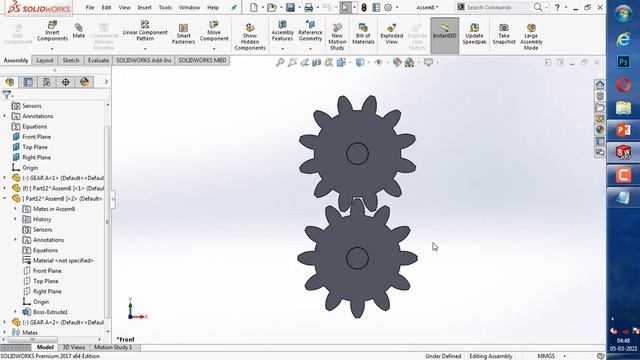Expand GEAR A<2> component
The image size is (640, 360).
[x=4, y=322]
